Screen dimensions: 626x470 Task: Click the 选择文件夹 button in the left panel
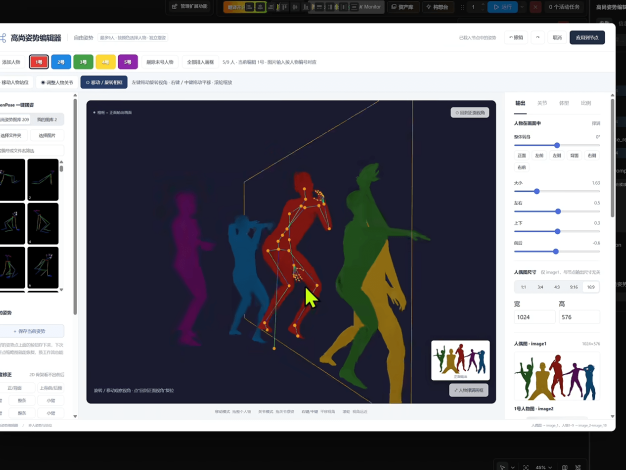coord(12,135)
